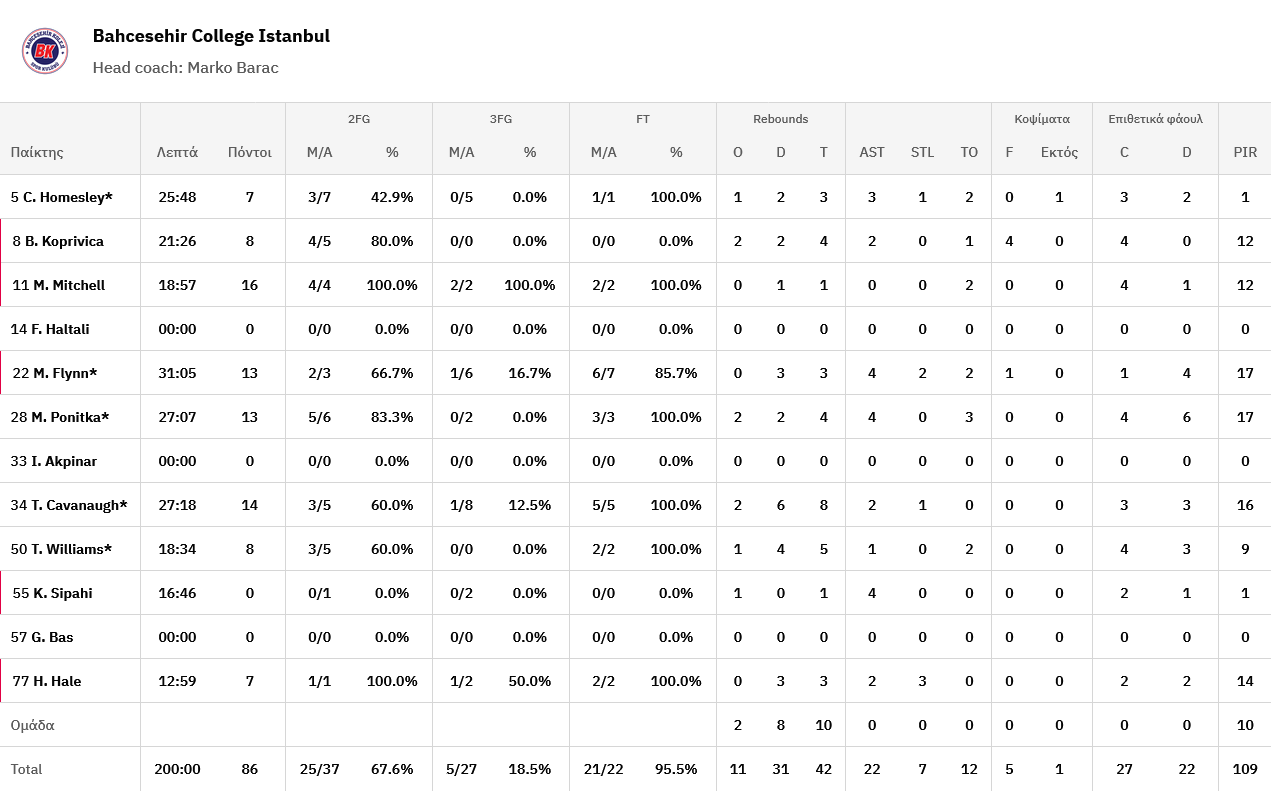Click the PIR column header

pos(1245,153)
